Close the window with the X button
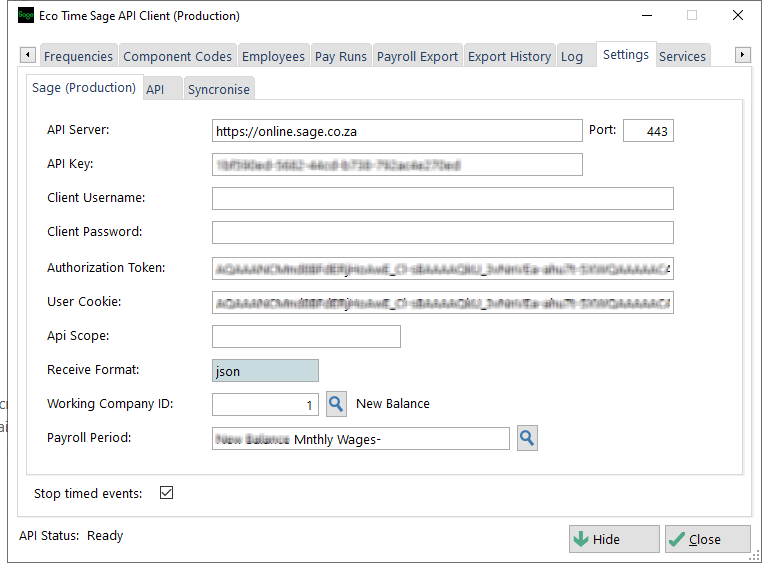 coord(738,15)
